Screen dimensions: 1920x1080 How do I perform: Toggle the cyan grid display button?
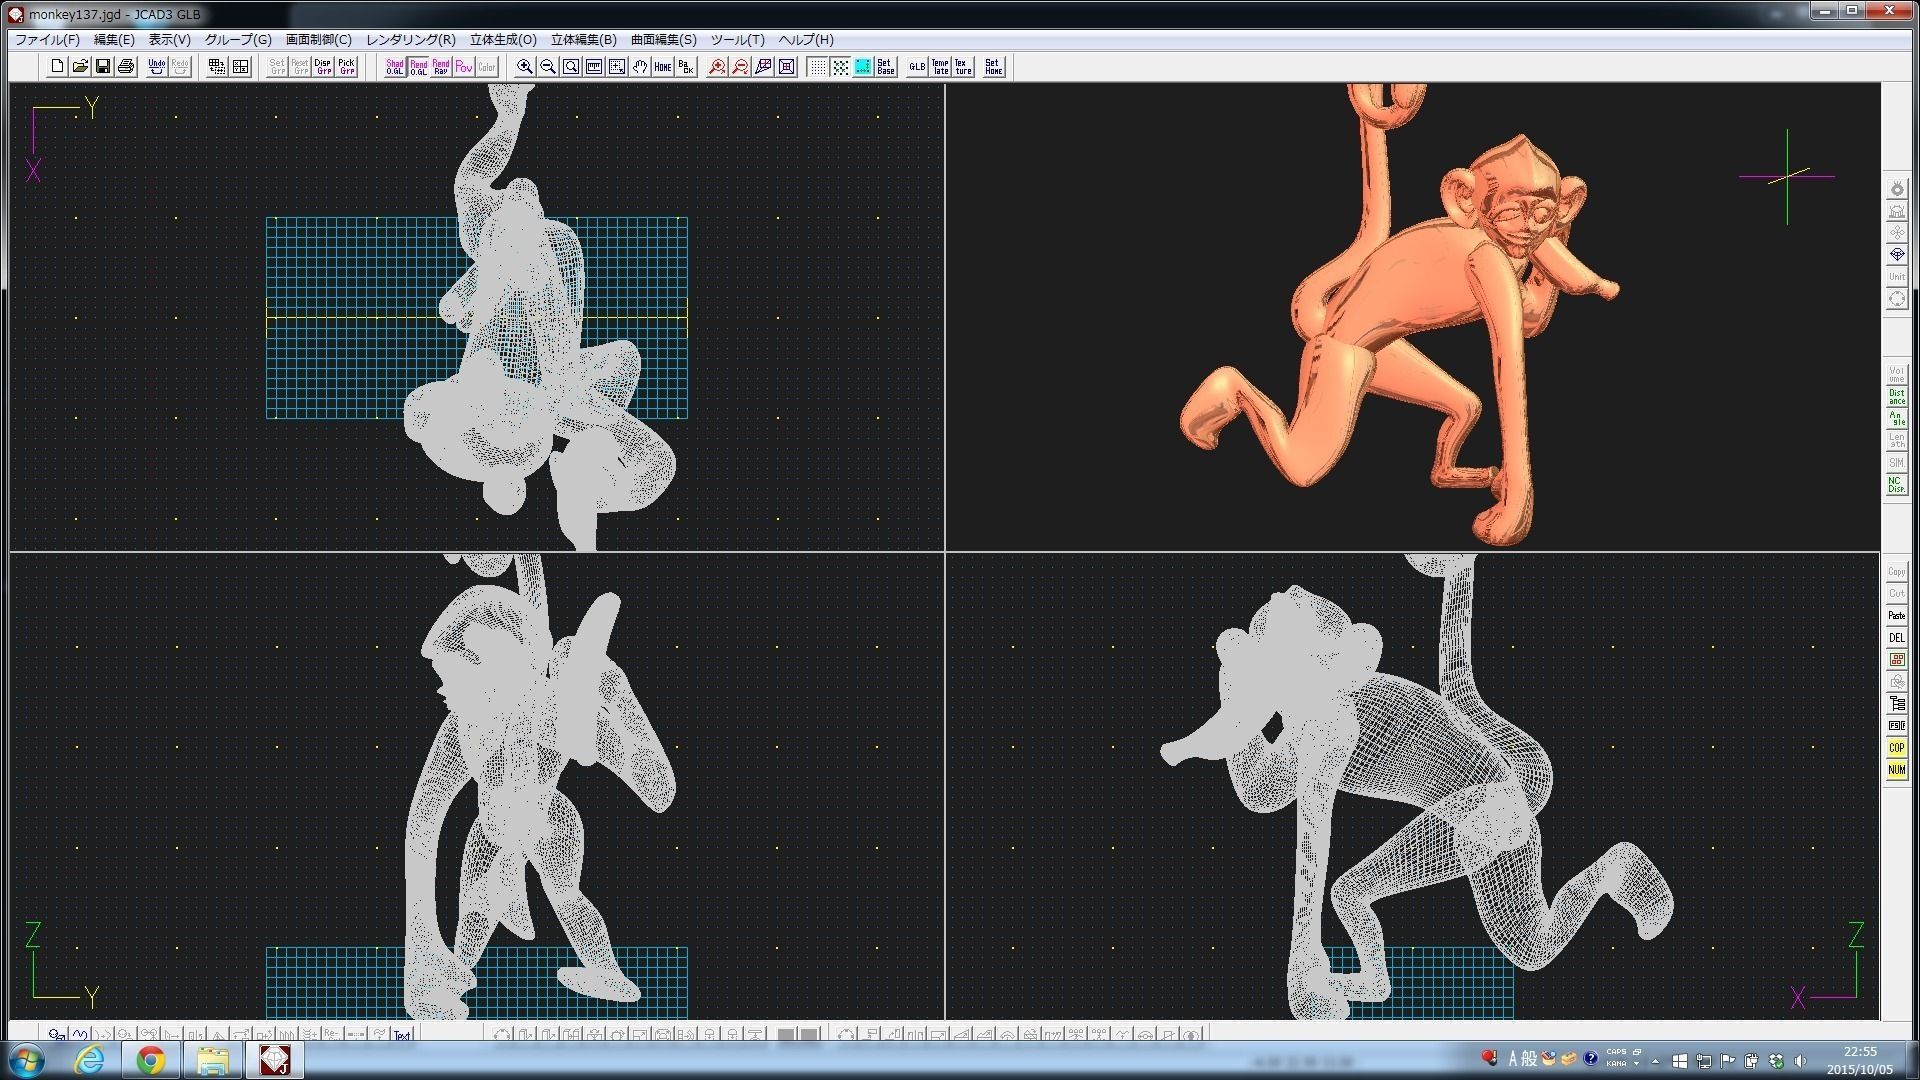tap(863, 67)
